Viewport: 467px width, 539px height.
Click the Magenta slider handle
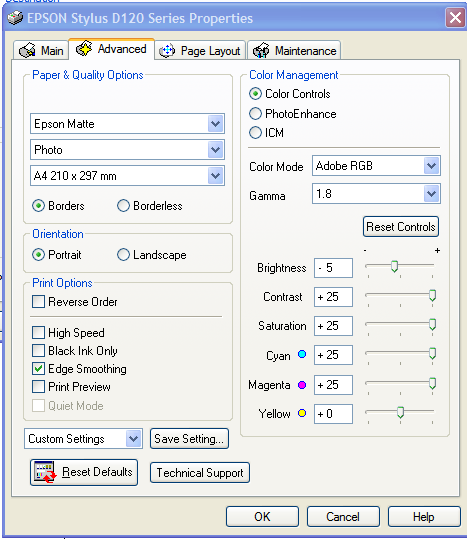(x=432, y=383)
